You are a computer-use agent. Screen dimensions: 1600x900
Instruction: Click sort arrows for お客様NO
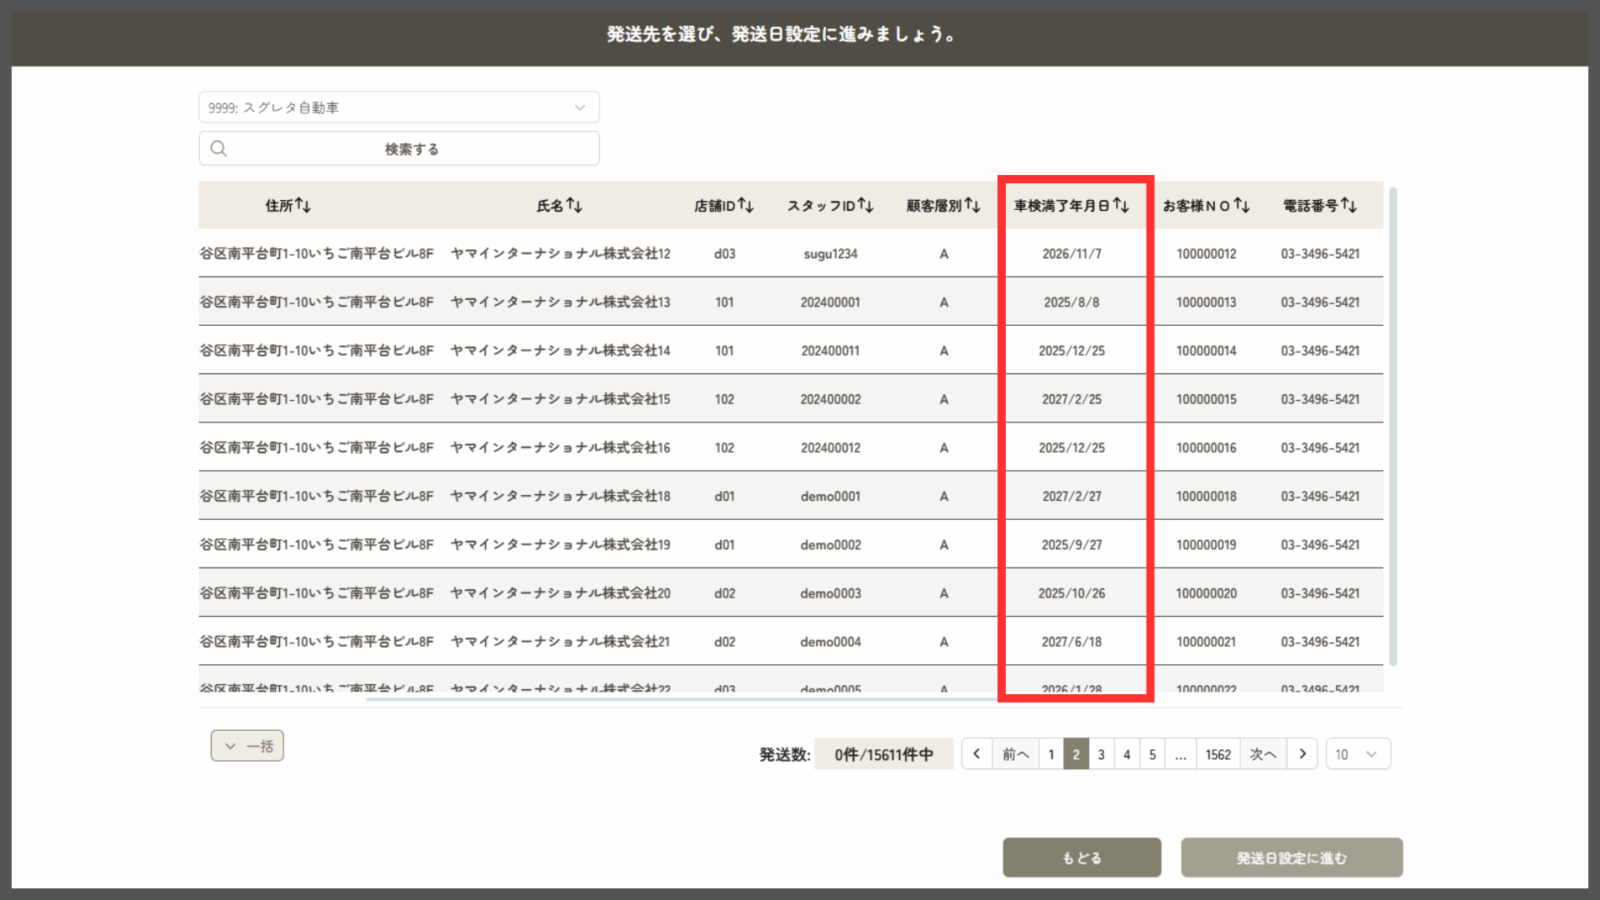pos(1242,205)
